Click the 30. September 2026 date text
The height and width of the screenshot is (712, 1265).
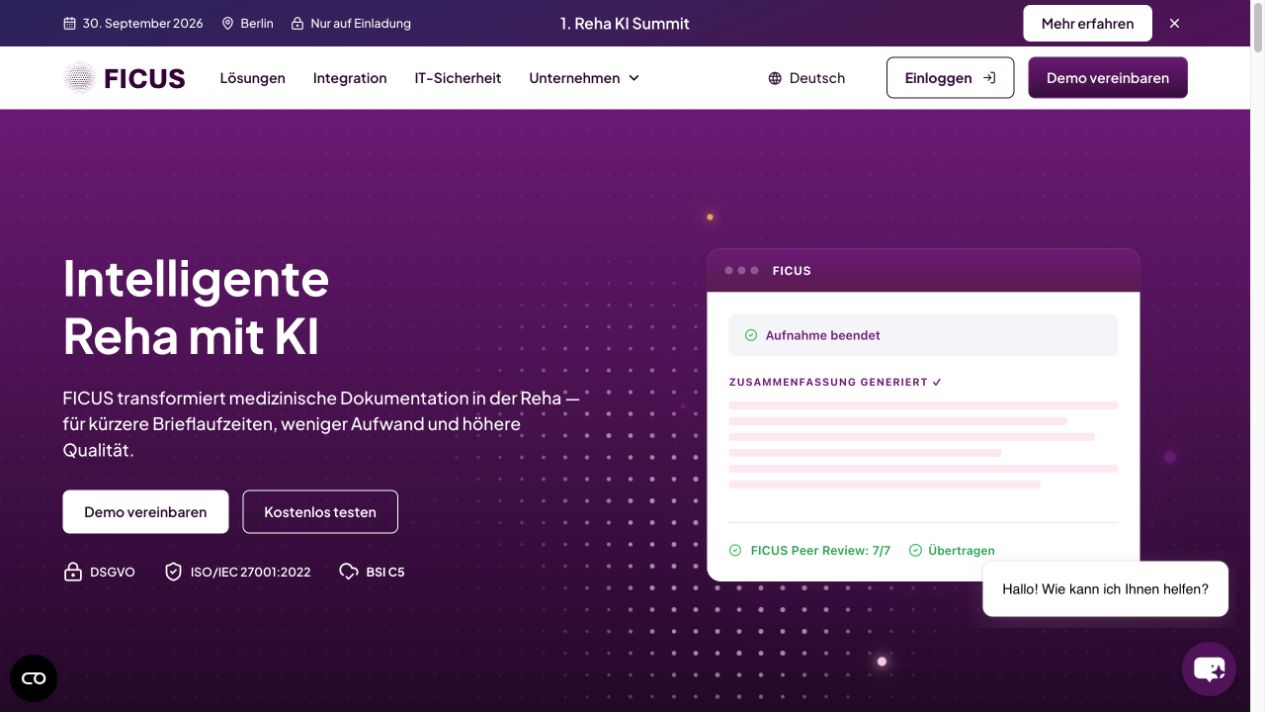coord(142,23)
